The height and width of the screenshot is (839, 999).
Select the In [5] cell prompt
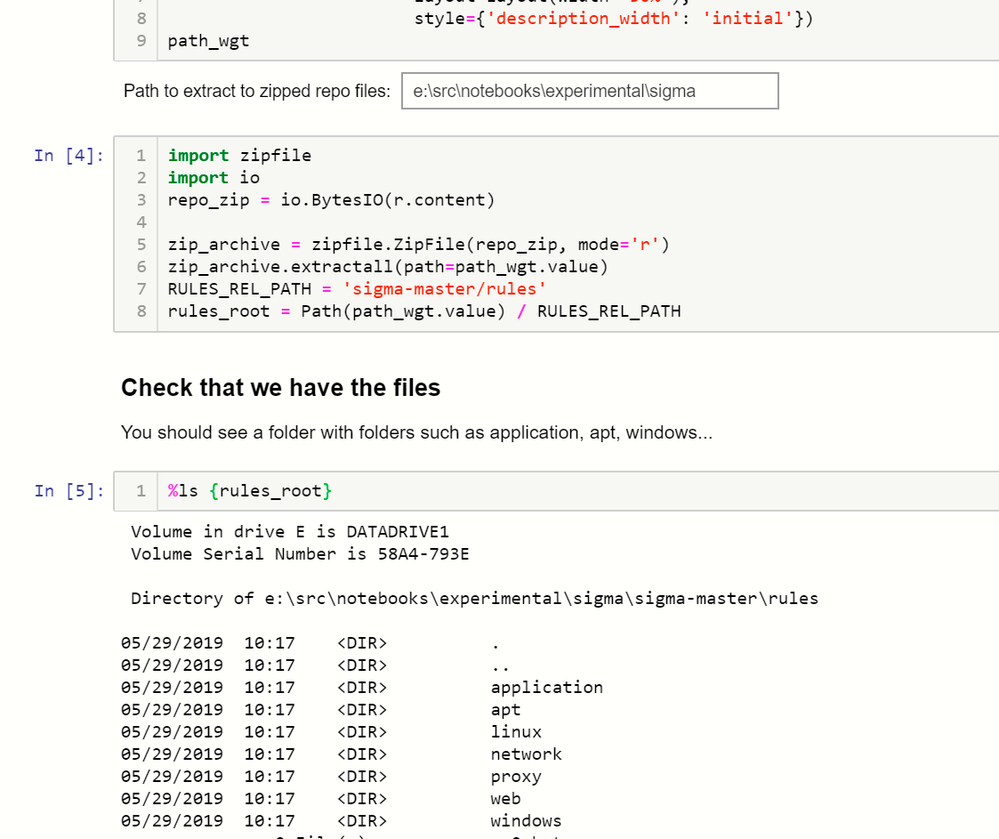(x=69, y=491)
